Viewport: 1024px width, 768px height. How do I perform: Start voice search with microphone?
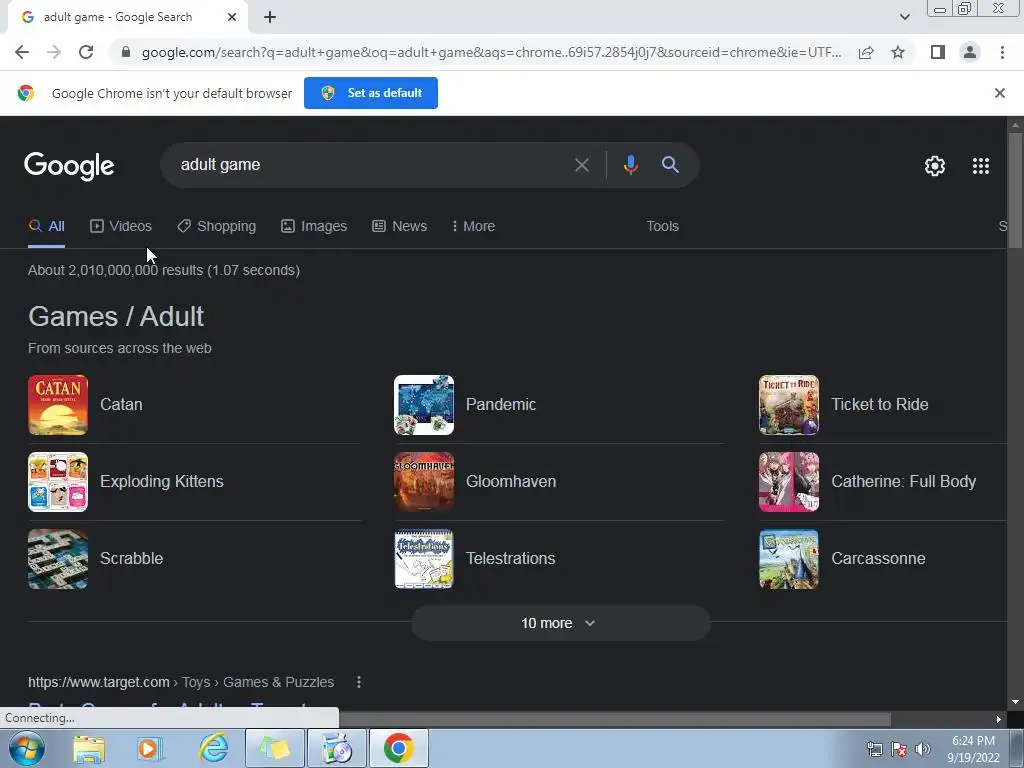click(x=630, y=165)
